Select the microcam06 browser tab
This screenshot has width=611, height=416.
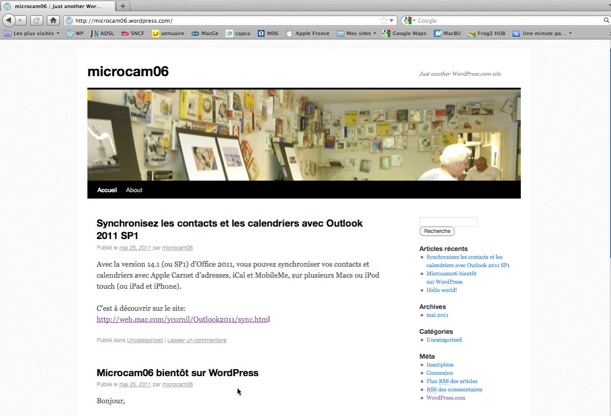[58, 6]
